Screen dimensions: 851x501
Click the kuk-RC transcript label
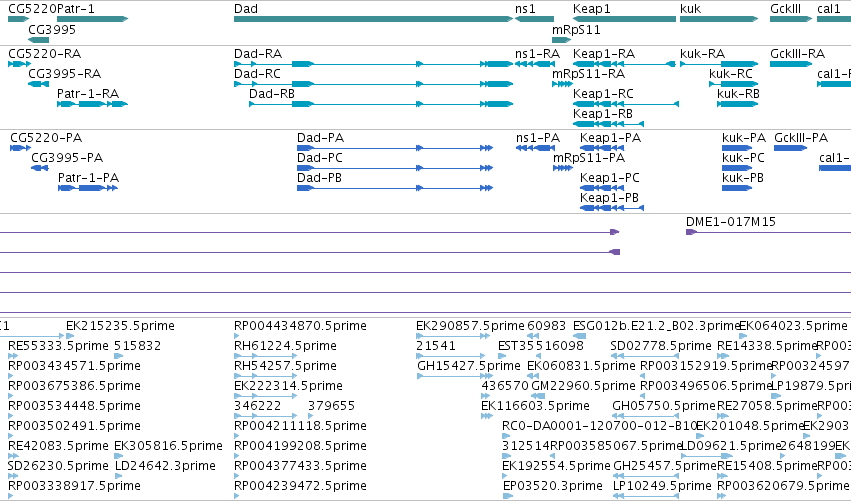(731, 73)
